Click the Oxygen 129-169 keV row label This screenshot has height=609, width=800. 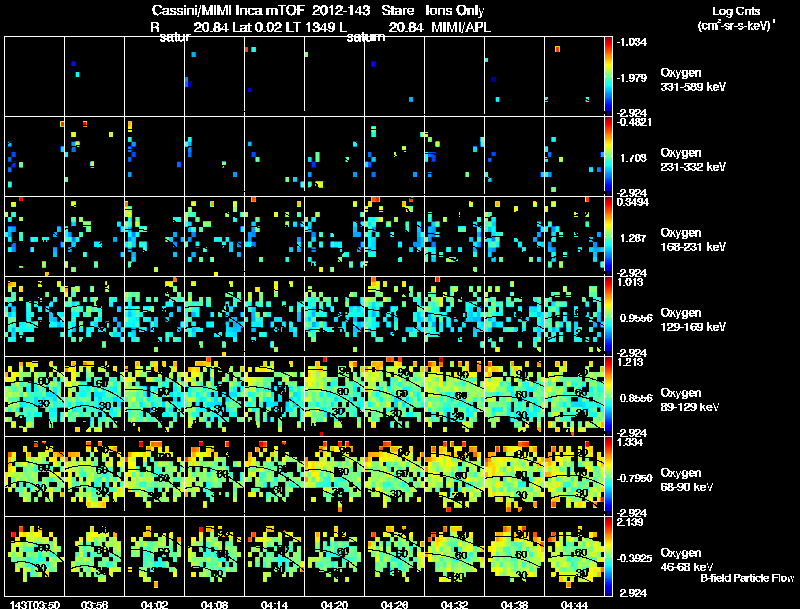coord(693,320)
